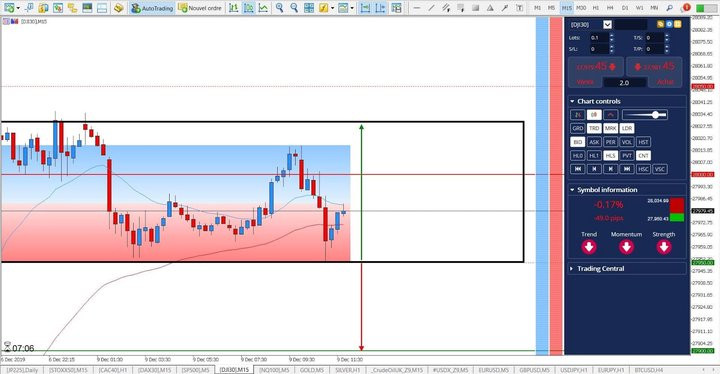
Task: Open the indicators list icon
Action: coord(323,8)
